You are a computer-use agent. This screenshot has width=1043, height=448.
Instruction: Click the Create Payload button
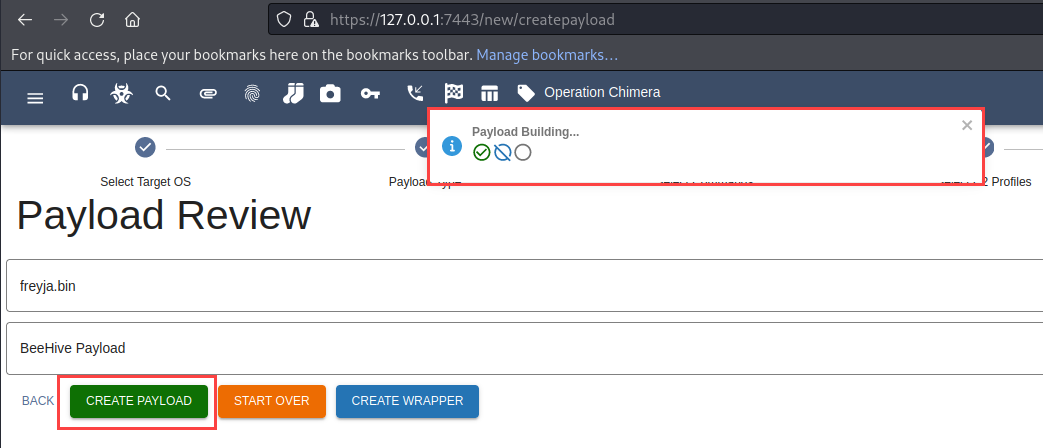(x=138, y=401)
